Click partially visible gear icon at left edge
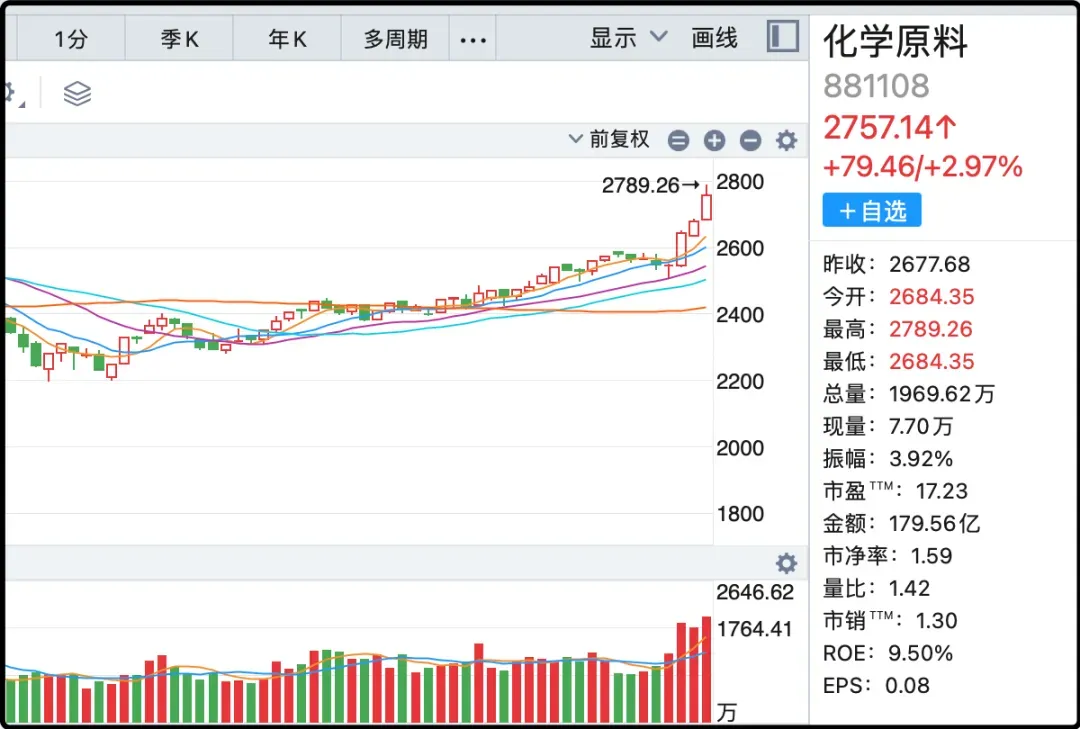Screen dimensions: 1080x729 tap(10, 94)
